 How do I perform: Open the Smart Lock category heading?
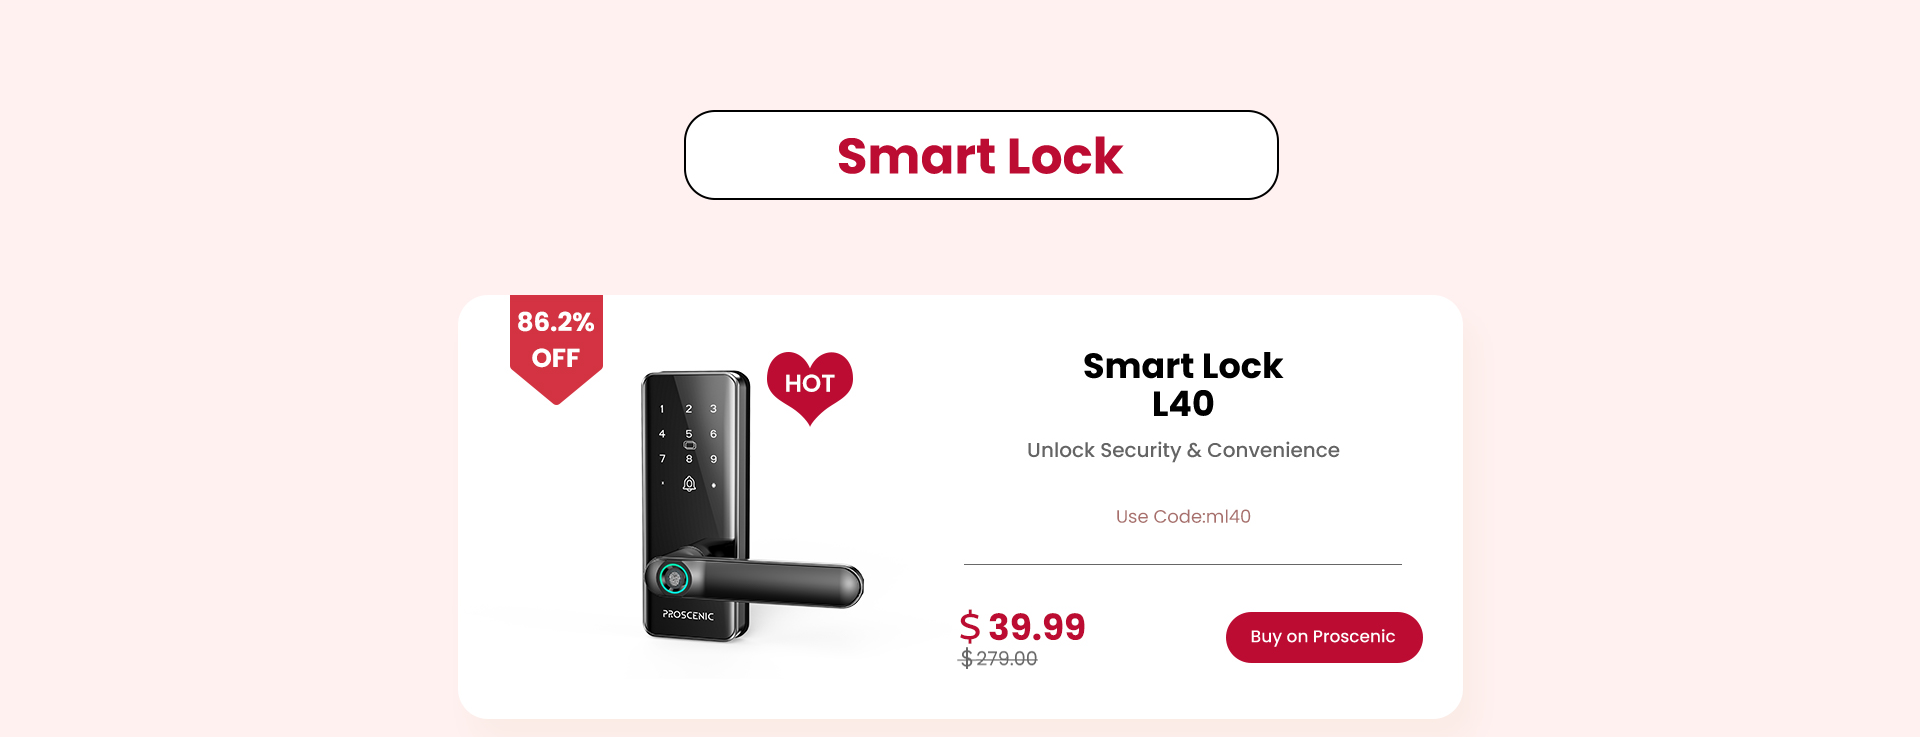pyautogui.click(x=981, y=155)
